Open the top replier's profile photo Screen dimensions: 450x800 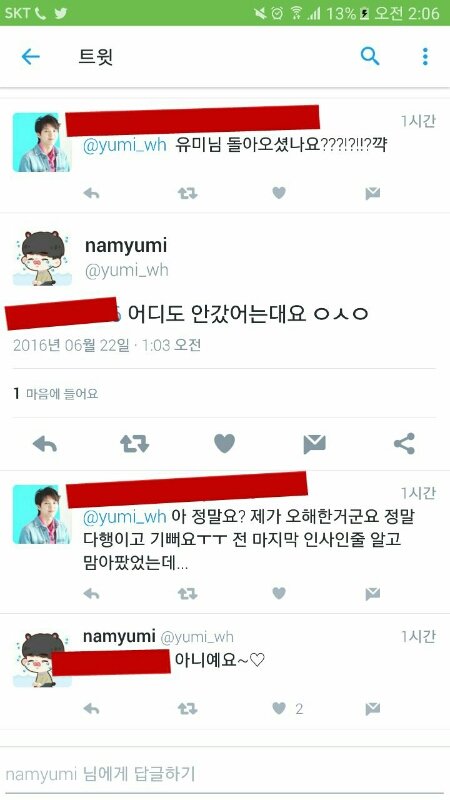(x=42, y=142)
